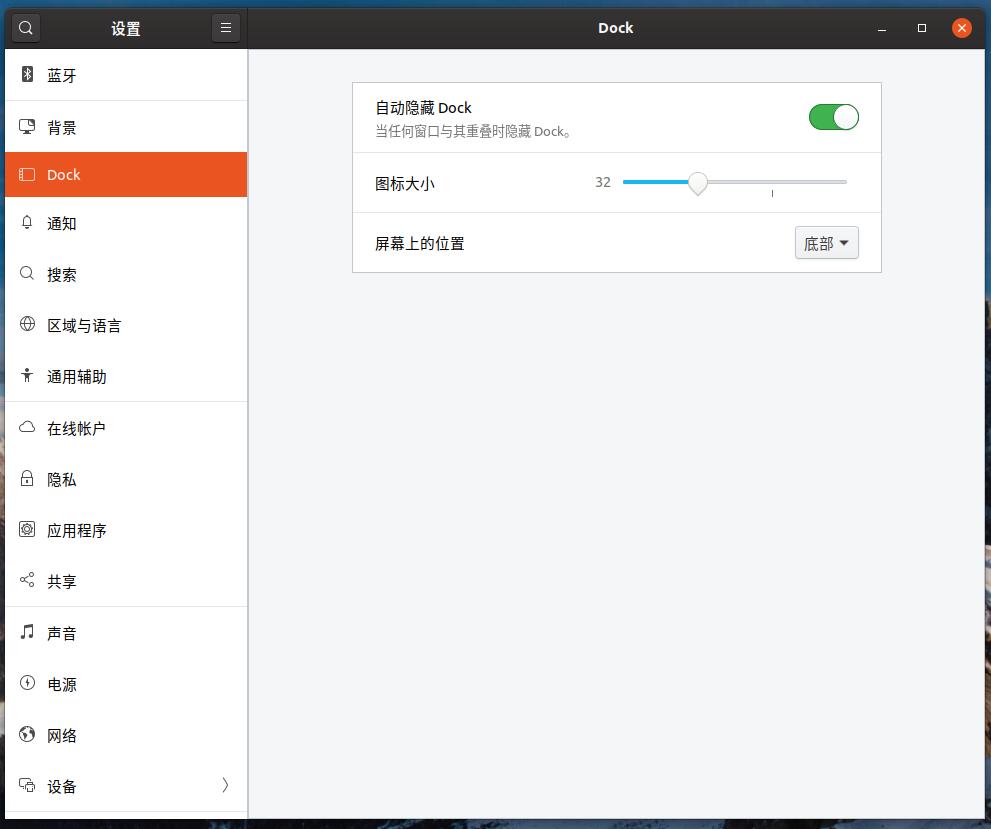Screen dimensions: 991x829
Task: Click the power icon beside 电源
Action: click(27, 682)
